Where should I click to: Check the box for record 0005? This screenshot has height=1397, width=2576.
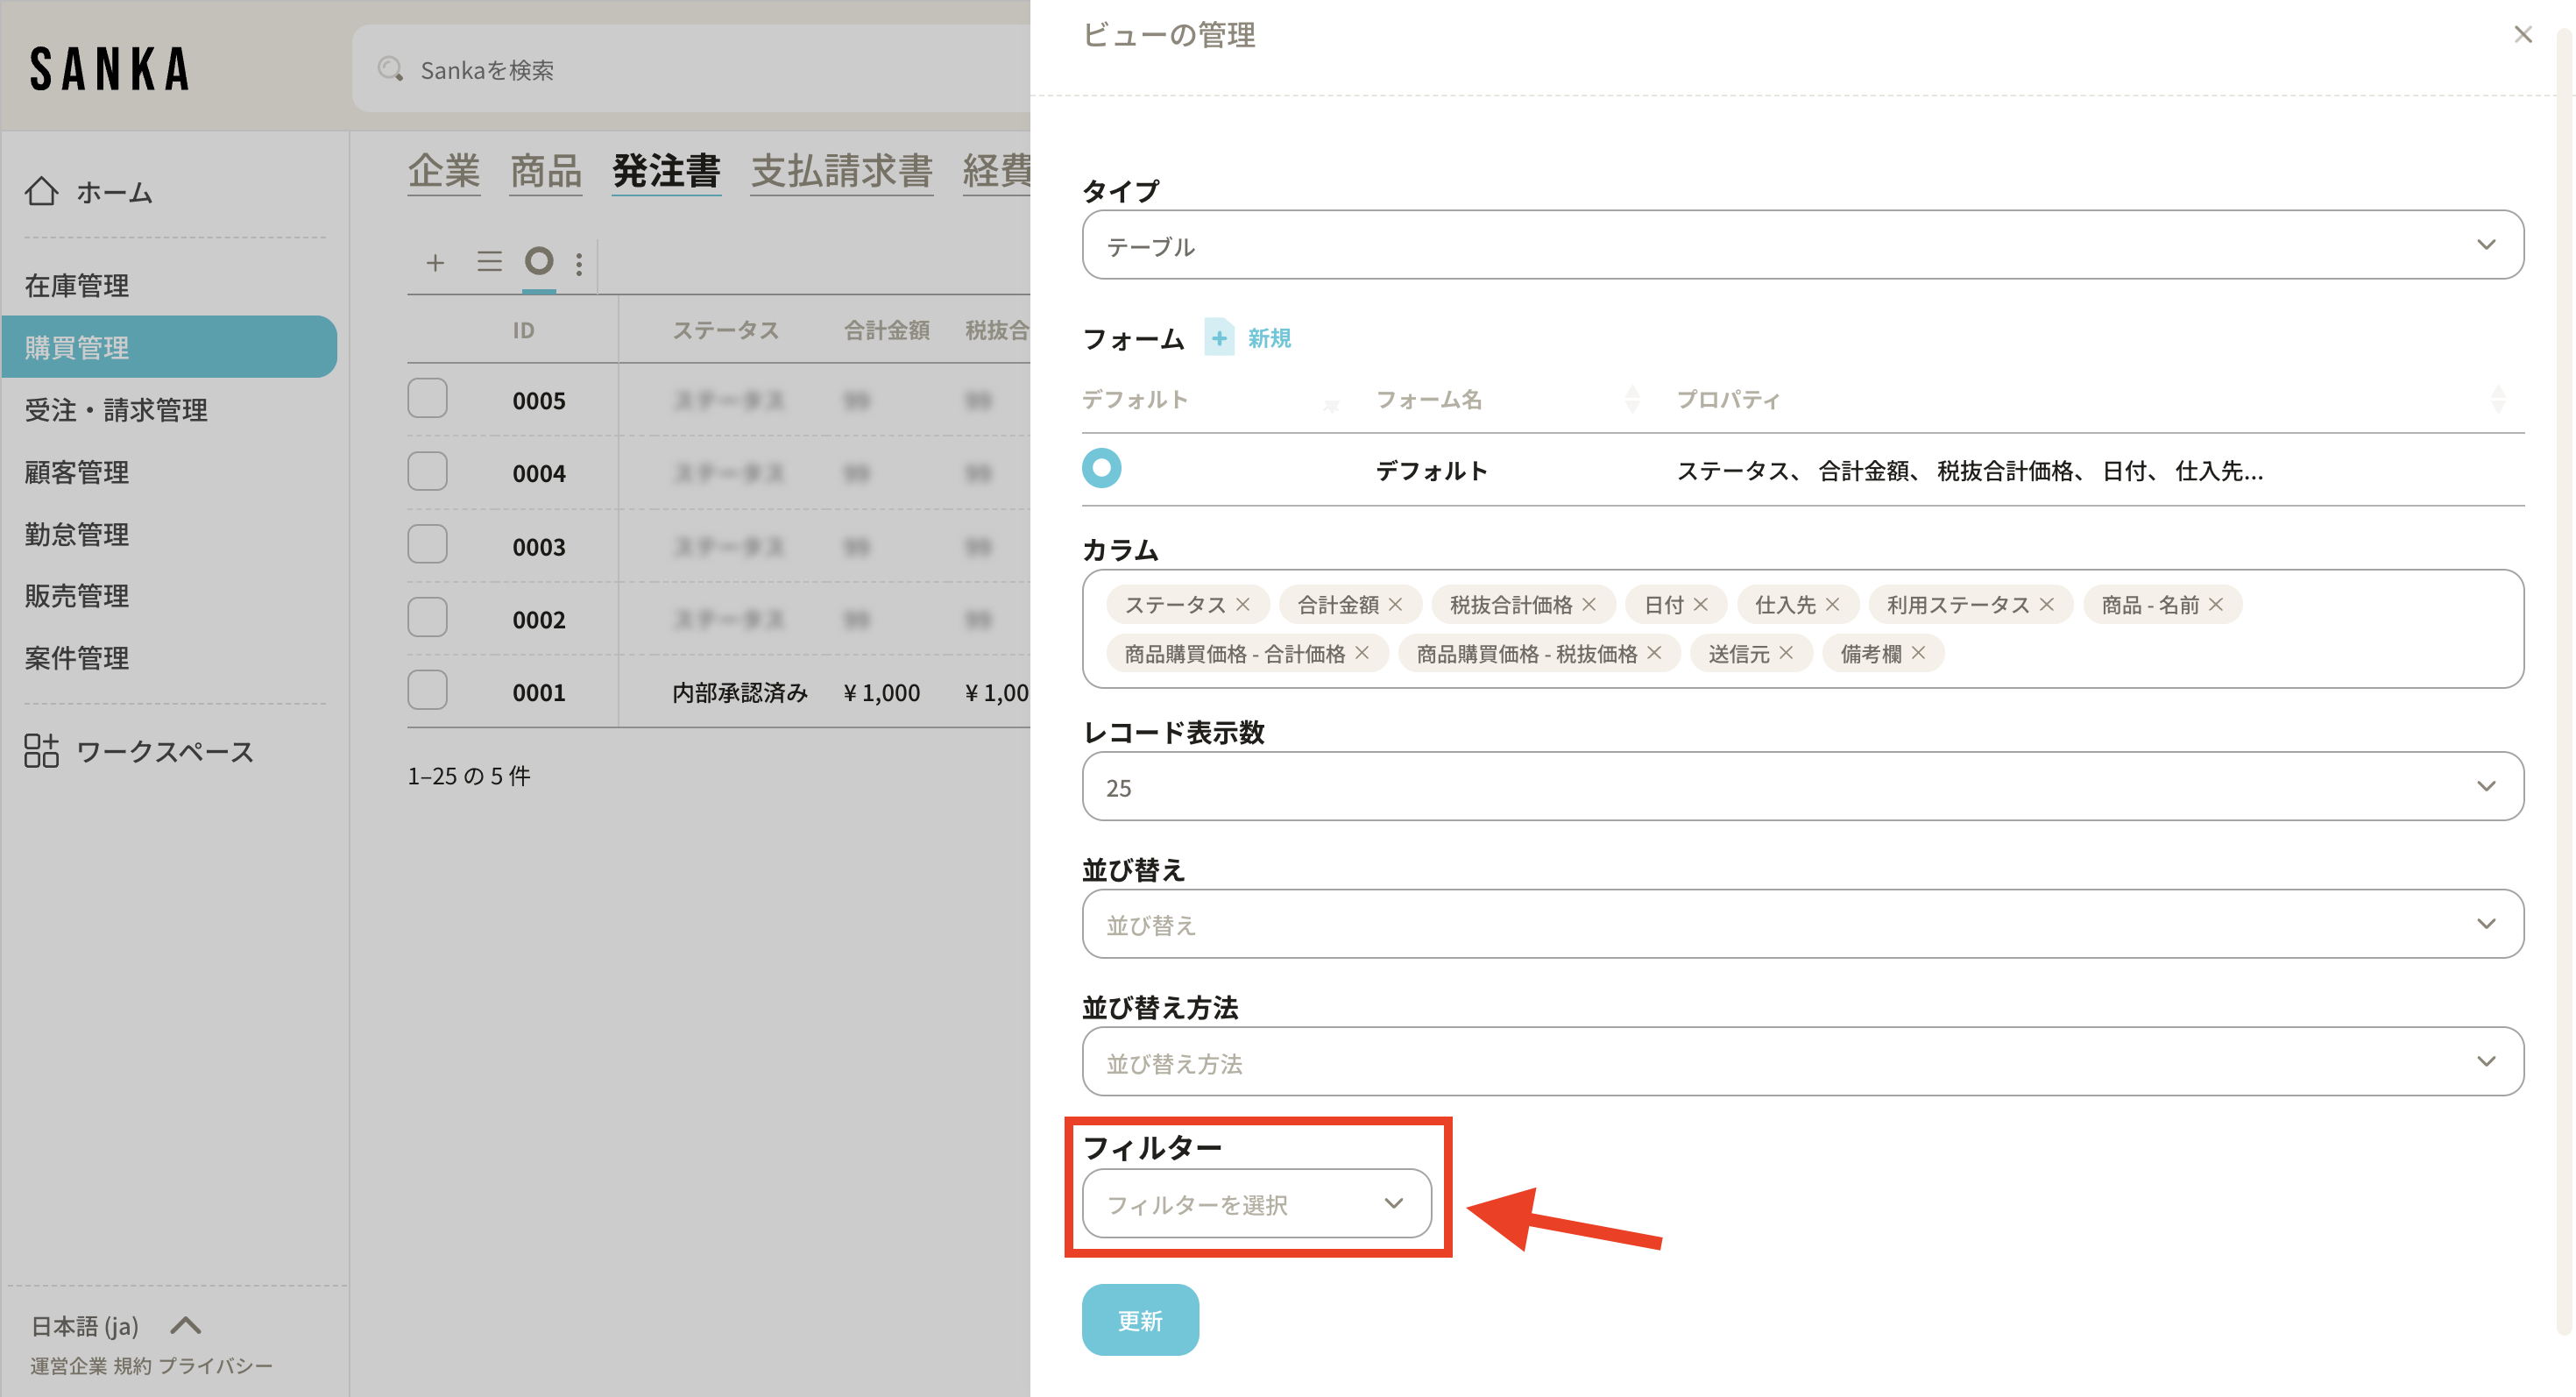point(427,399)
